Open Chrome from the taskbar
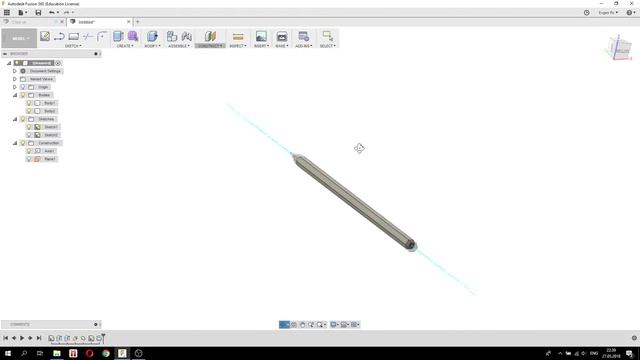 (106, 353)
